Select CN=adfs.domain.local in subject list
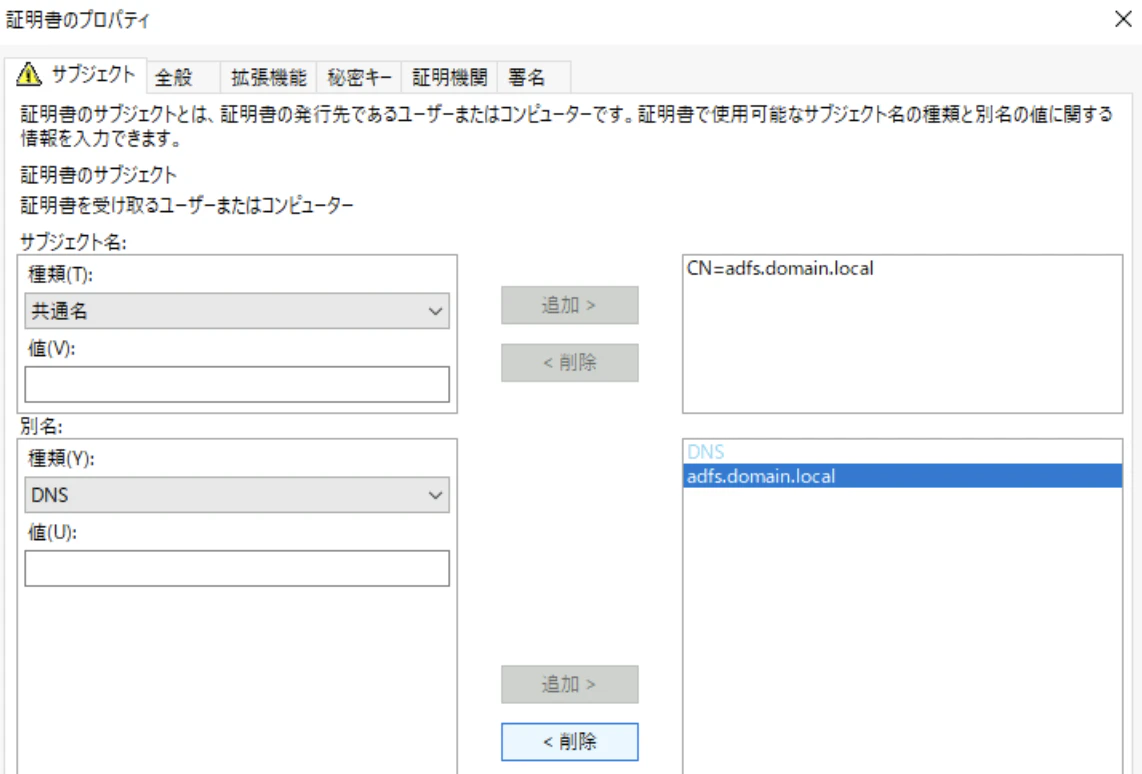Screen dimensions: 1142x774 point(780,269)
